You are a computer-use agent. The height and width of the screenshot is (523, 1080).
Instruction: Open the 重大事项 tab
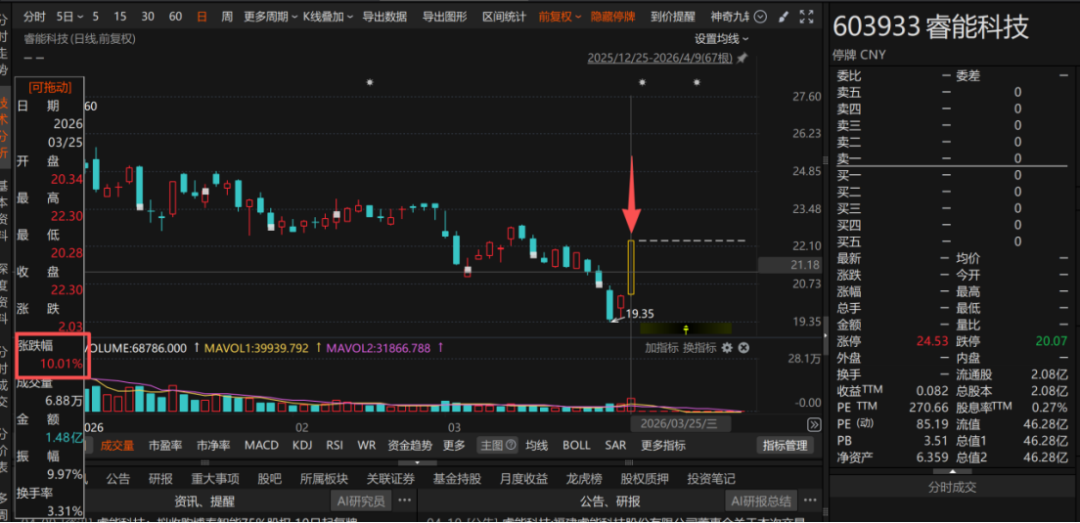click(215, 479)
